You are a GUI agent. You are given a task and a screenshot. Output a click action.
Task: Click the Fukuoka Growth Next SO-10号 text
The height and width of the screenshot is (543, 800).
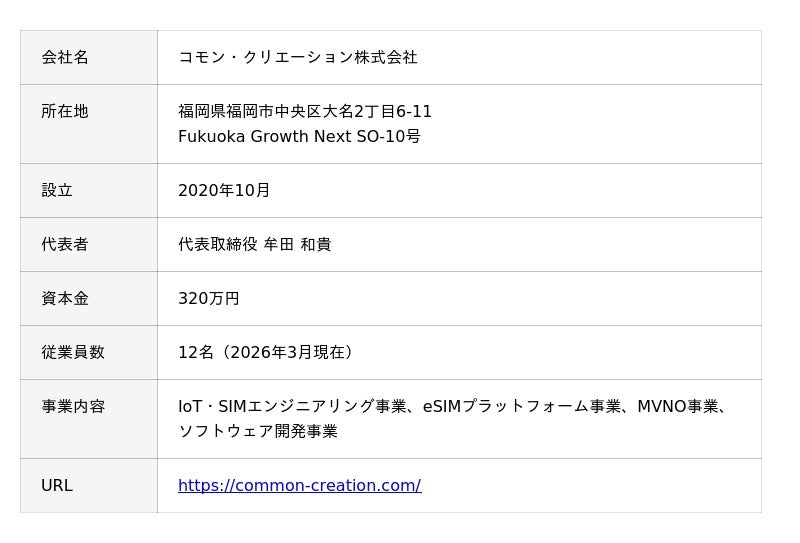click(x=299, y=137)
